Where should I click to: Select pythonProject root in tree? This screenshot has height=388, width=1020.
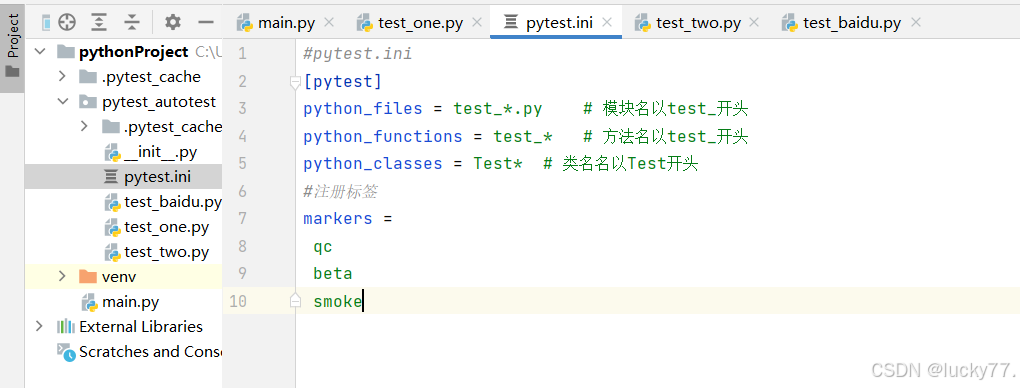(x=133, y=52)
